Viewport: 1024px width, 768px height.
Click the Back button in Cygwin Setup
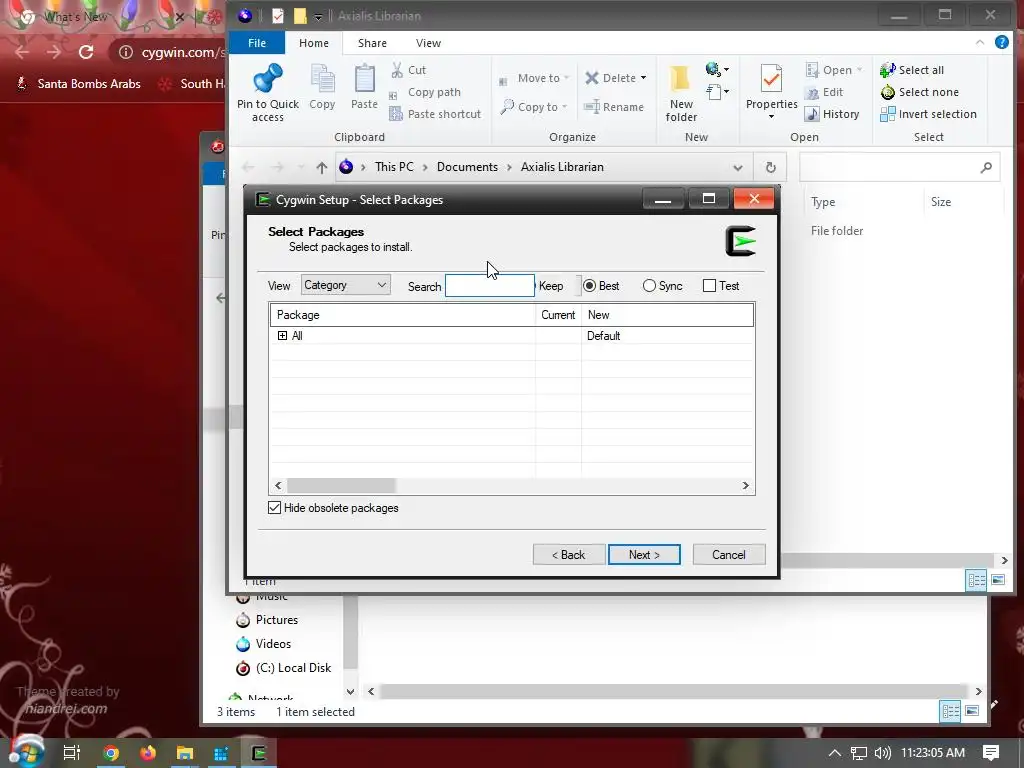pyautogui.click(x=569, y=554)
